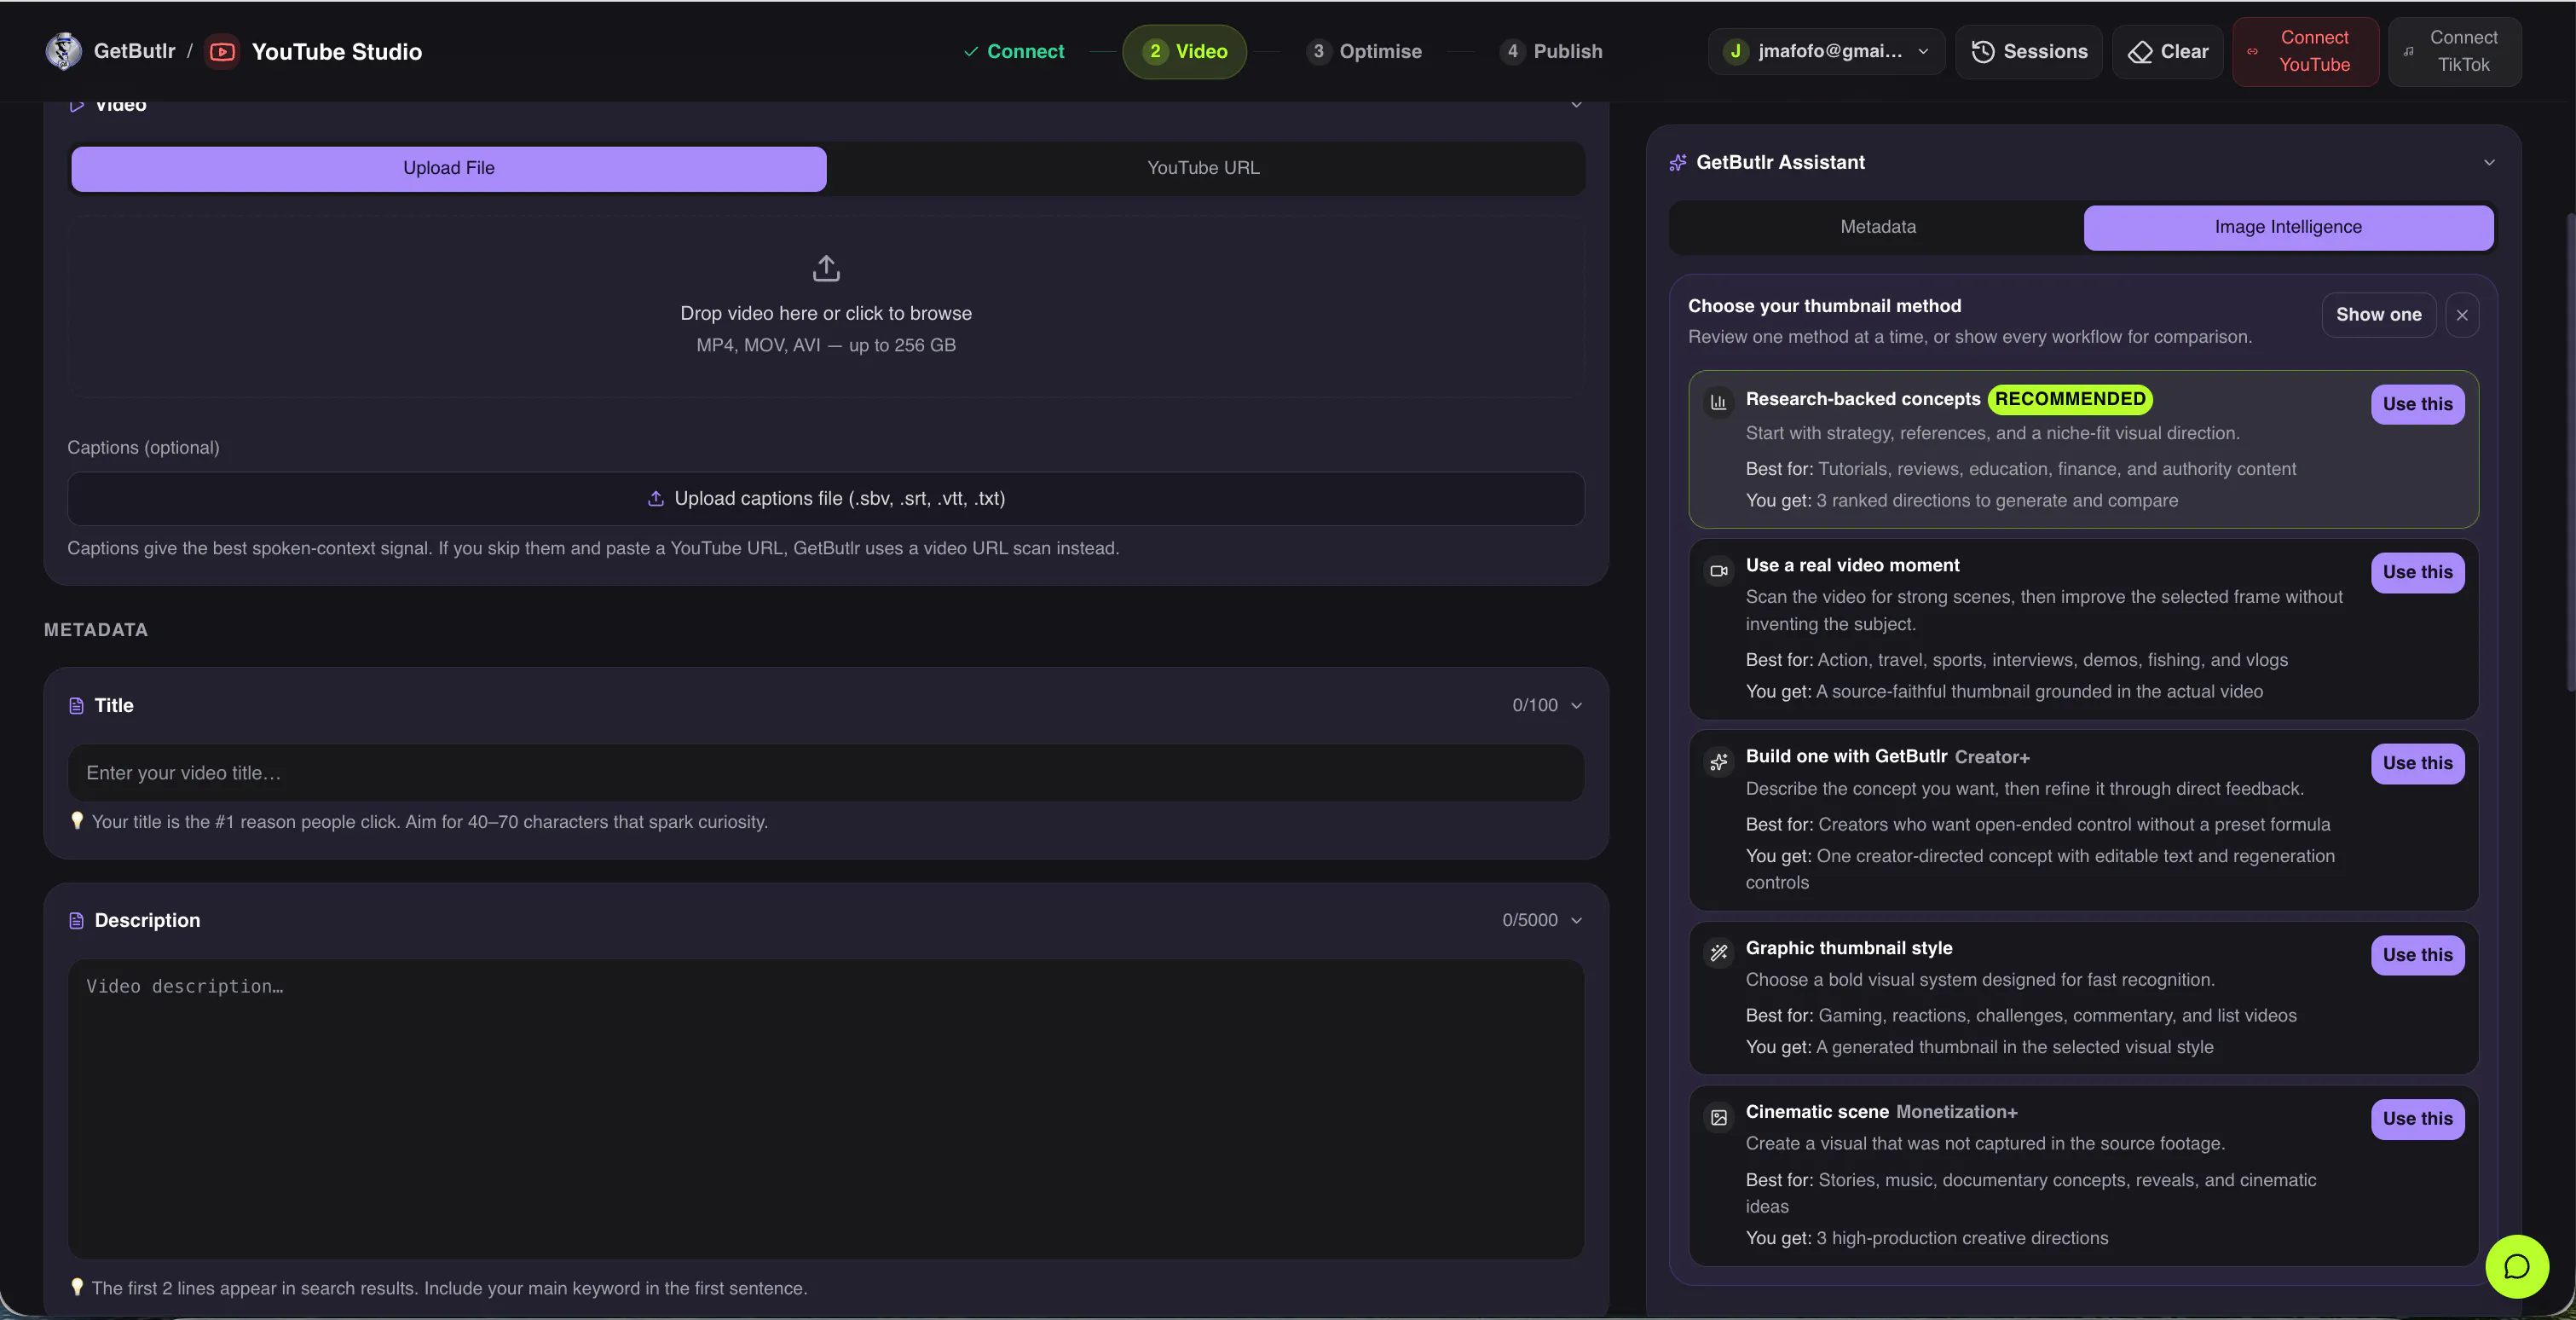
Task: Click the image icon for Cinematic scene
Action: pyautogui.click(x=1718, y=1117)
